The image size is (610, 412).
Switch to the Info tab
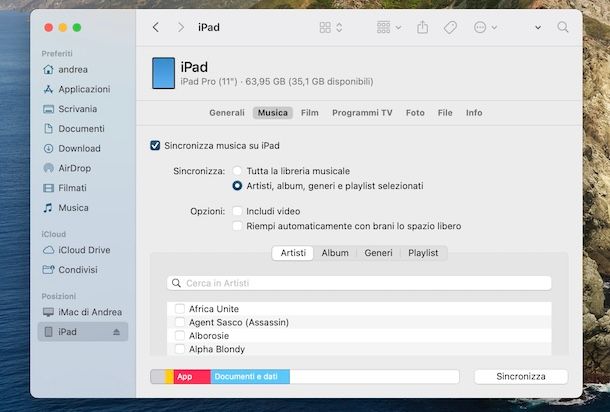tap(474, 113)
